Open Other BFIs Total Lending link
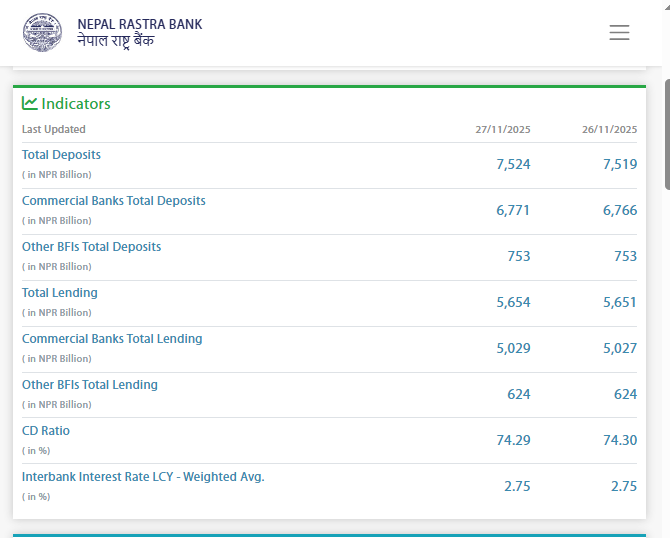The width and height of the screenshot is (670, 538). pyautogui.click(x=90, y=385)
